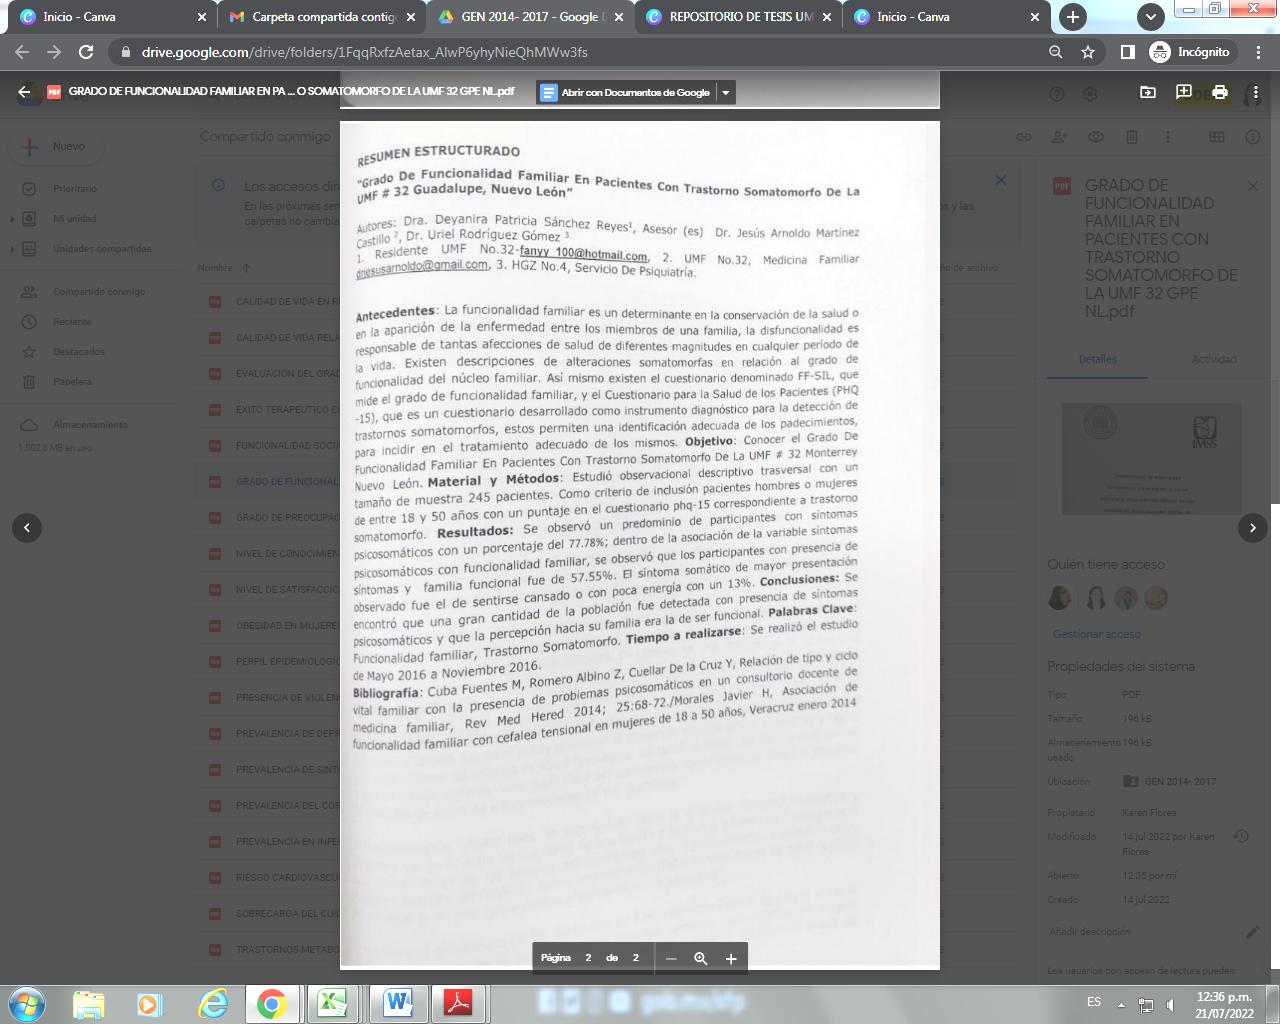The height and width of the screenshot is (1024, 1280).
Task: Add a comment icon in preview toolbar
Action: pyautogui.click(x=1183, y=92)
